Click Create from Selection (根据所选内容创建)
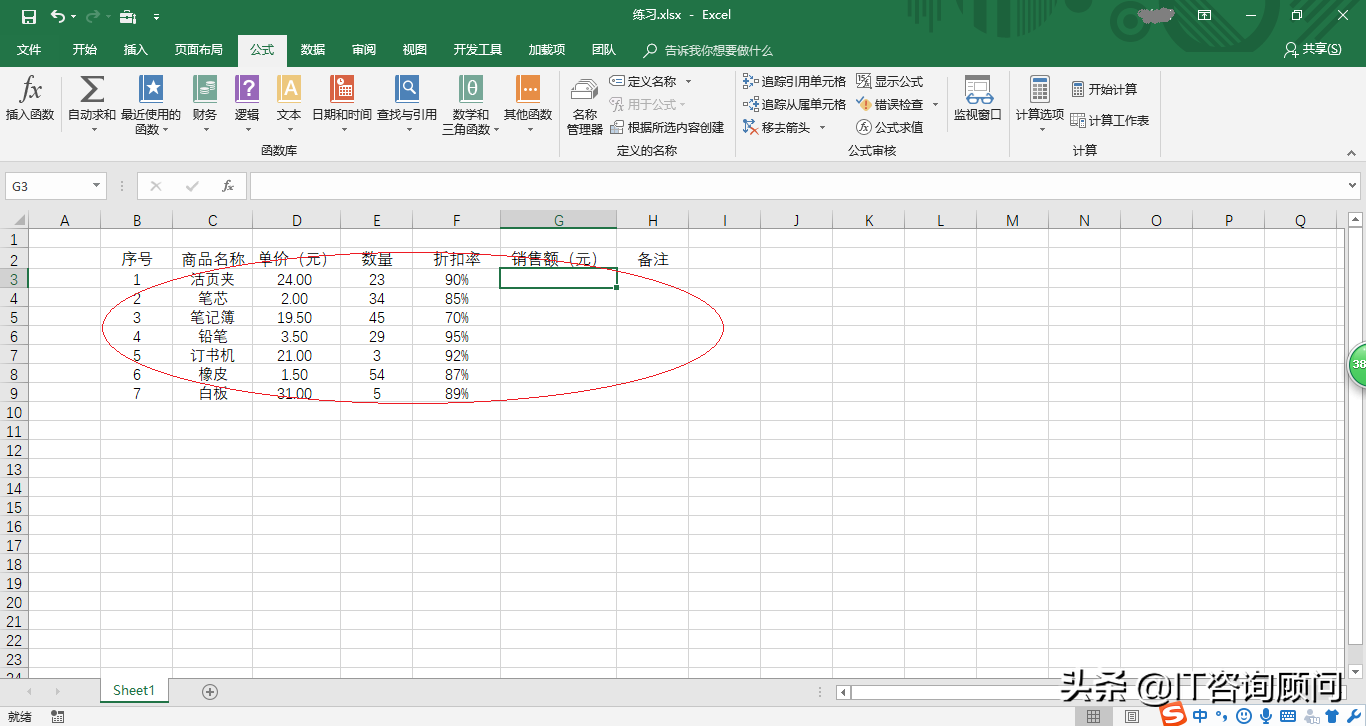1366x726 pixels. (x=666, y=127)
